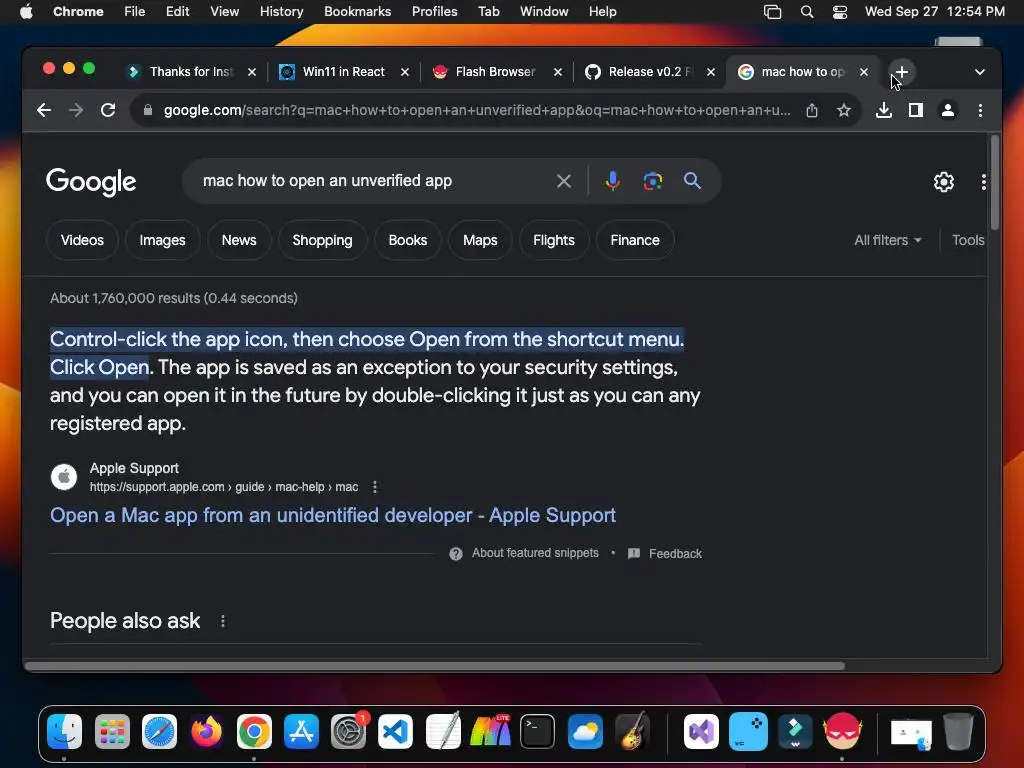Toggle Chrome side panel icon
The image size is (1024, 768).
tap(916, 110)
